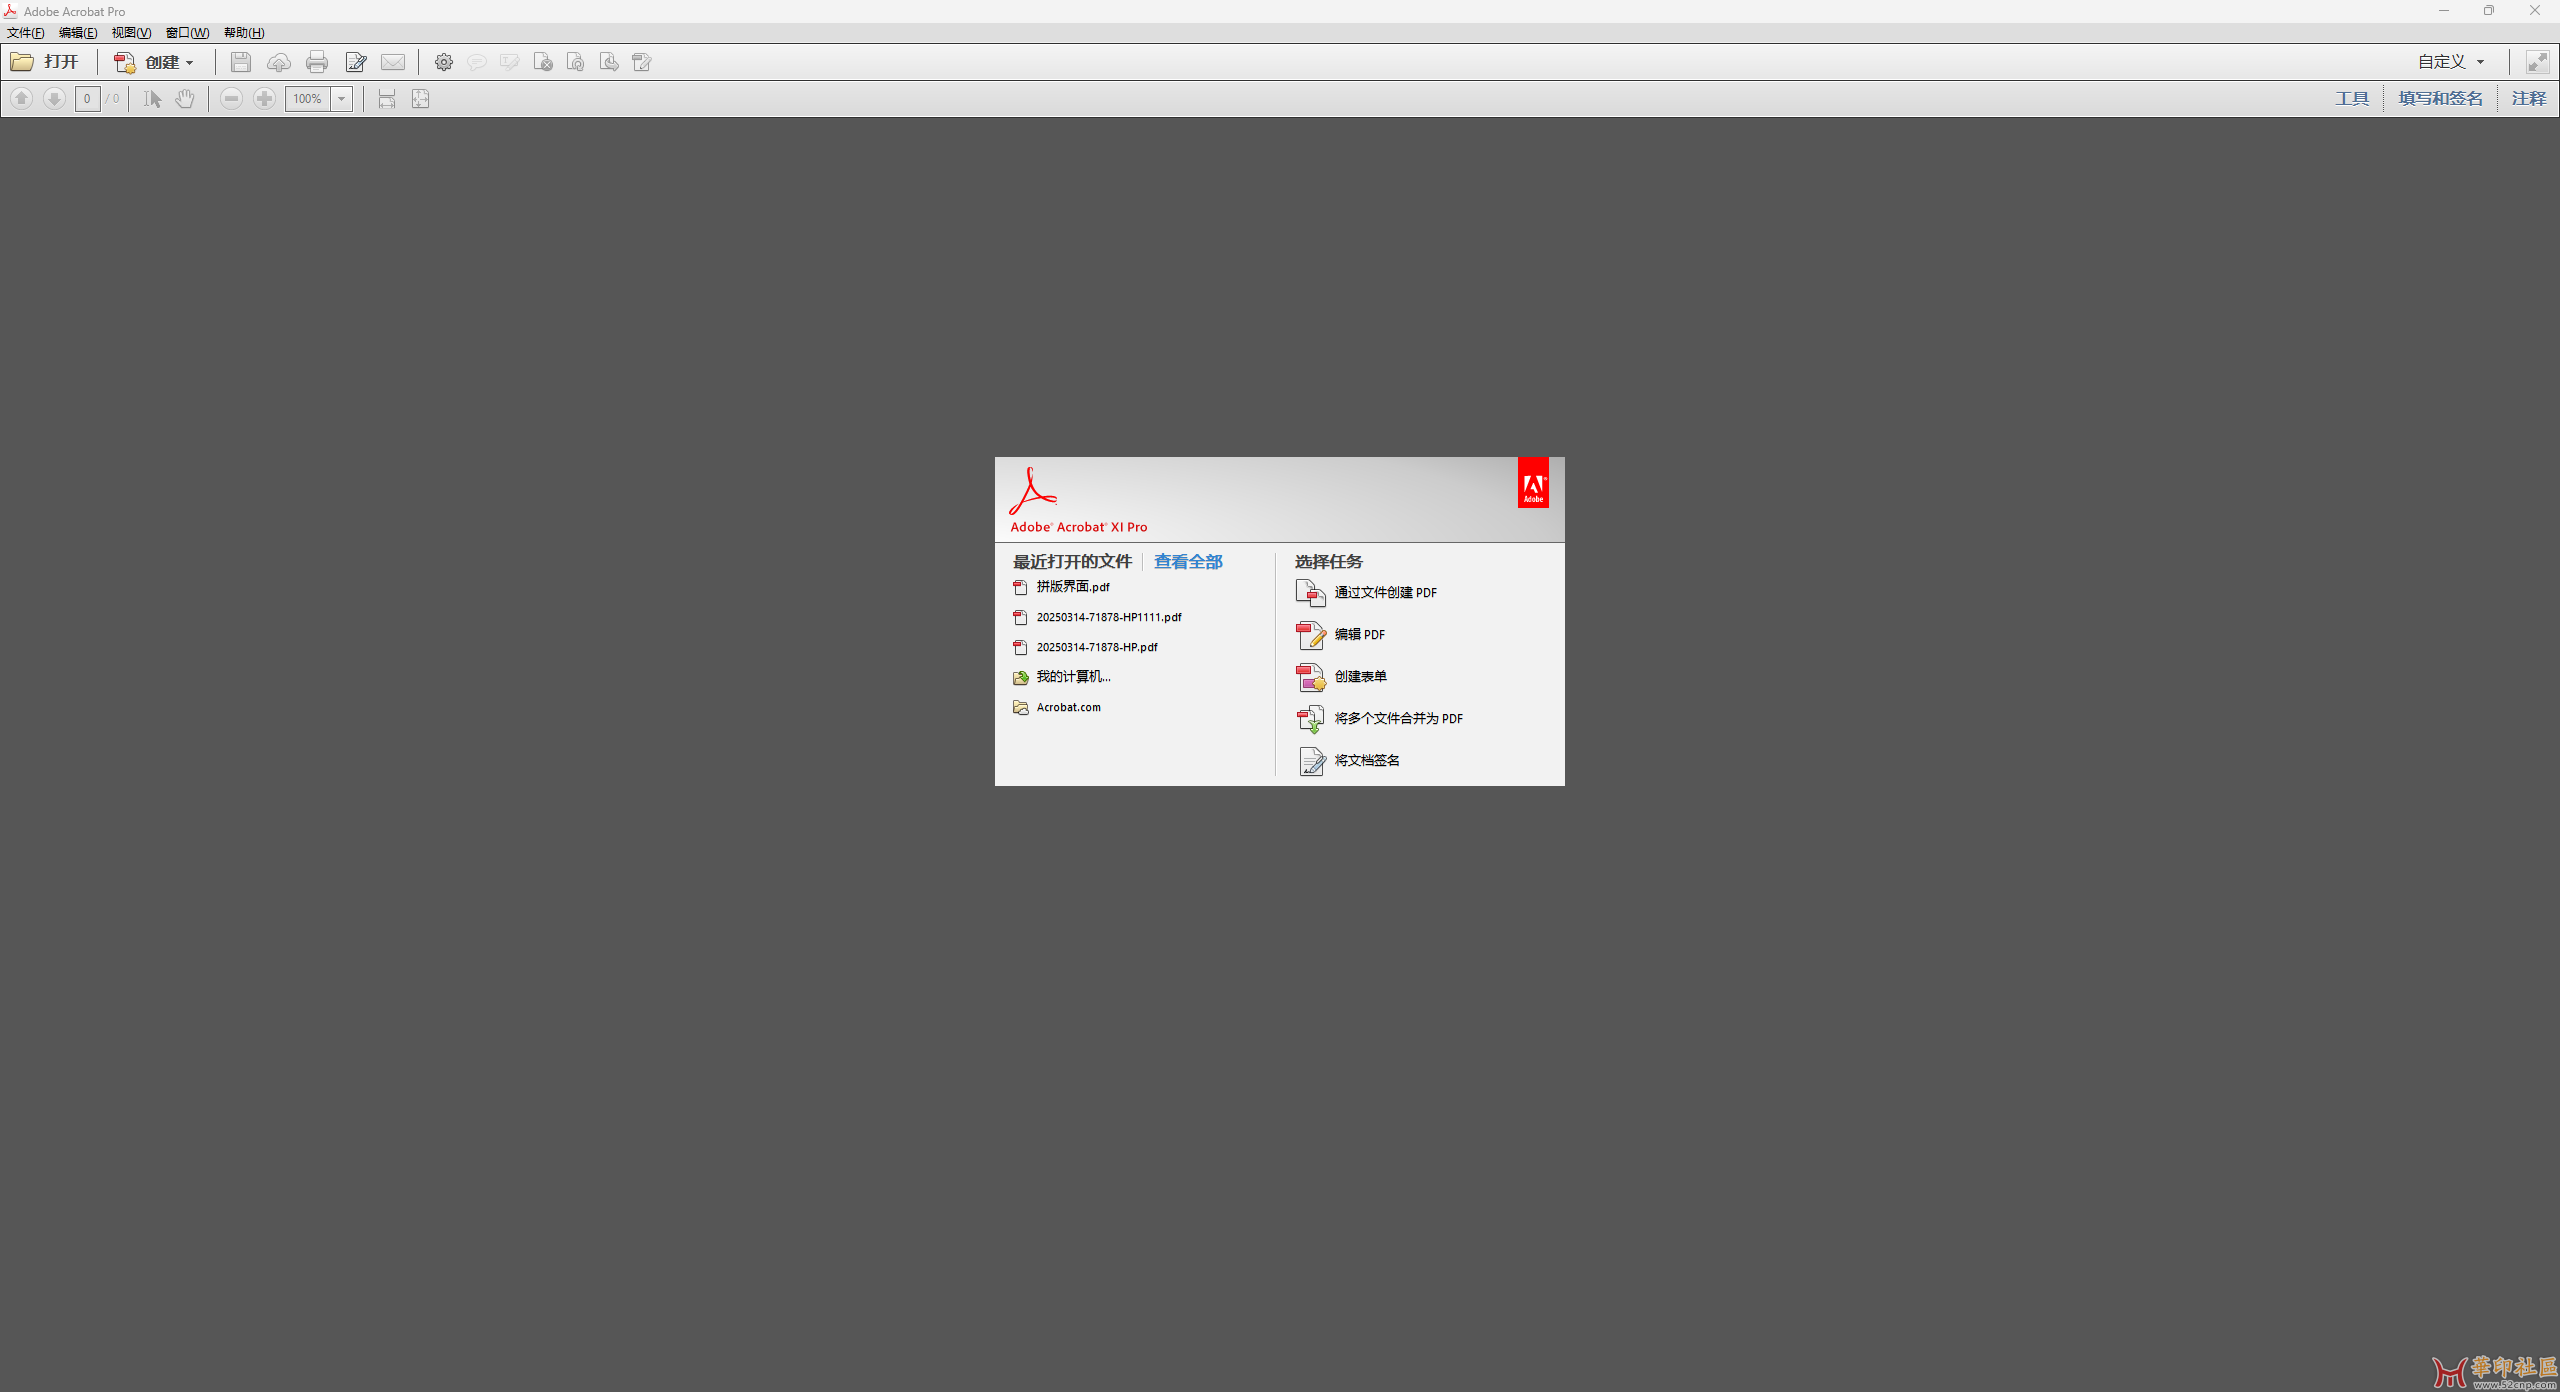Click 将多个文件合并为 PDF task
Screen dimensions: 2560x1392
click(1397, 718)
